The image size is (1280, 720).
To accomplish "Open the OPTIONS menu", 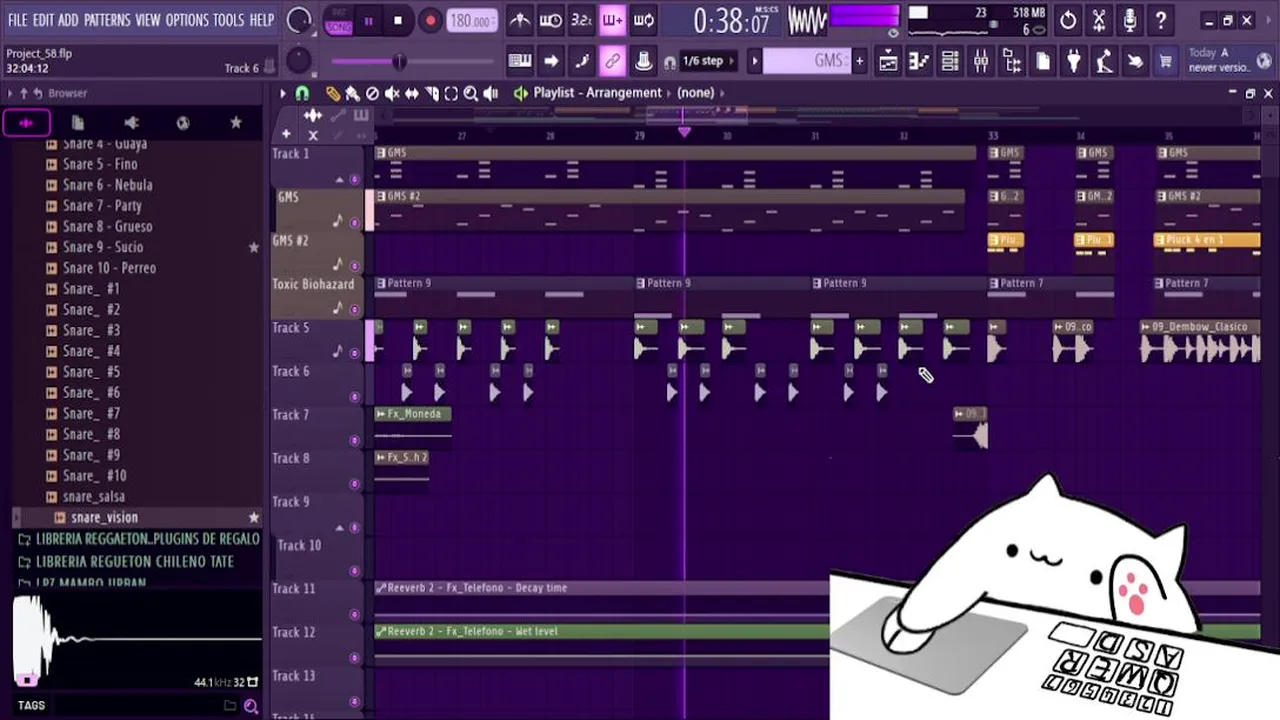I will pyautogui.click(x=187, y=20).
